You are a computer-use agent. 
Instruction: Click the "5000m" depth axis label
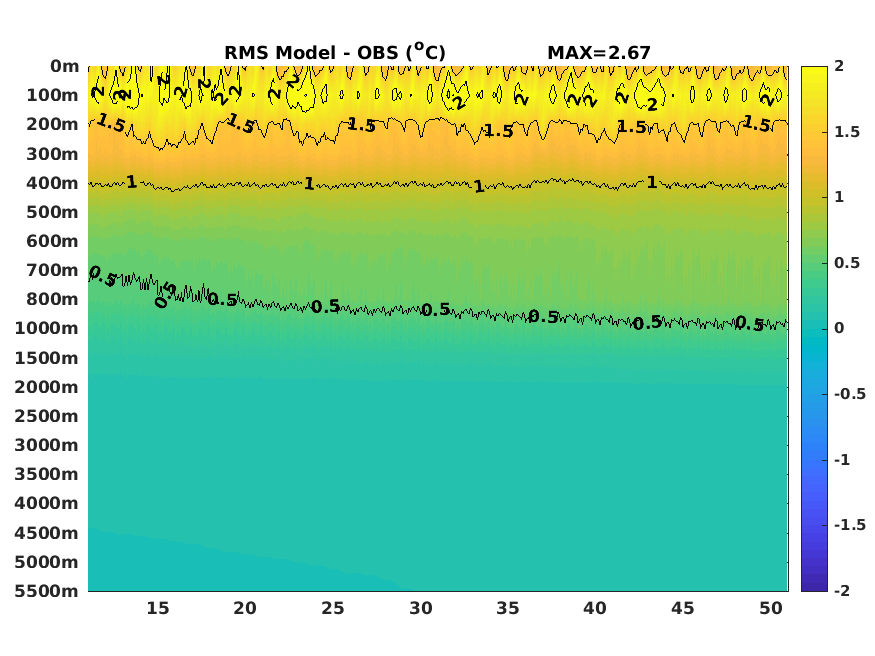tap(47, 562)
